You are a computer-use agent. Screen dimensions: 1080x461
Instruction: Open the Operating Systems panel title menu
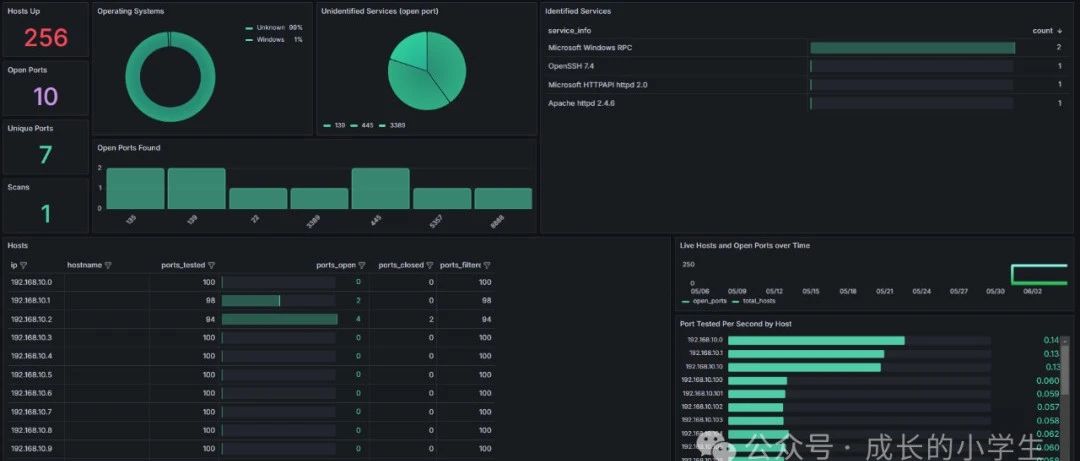131,12
